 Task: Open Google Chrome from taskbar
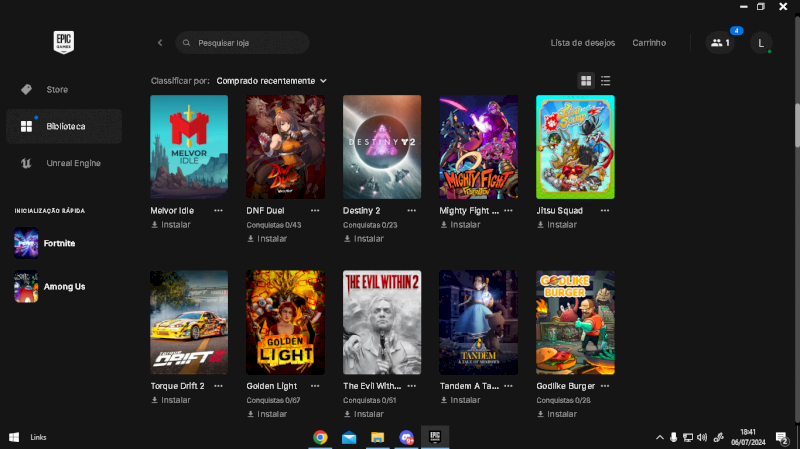click(x=320, y=437)
